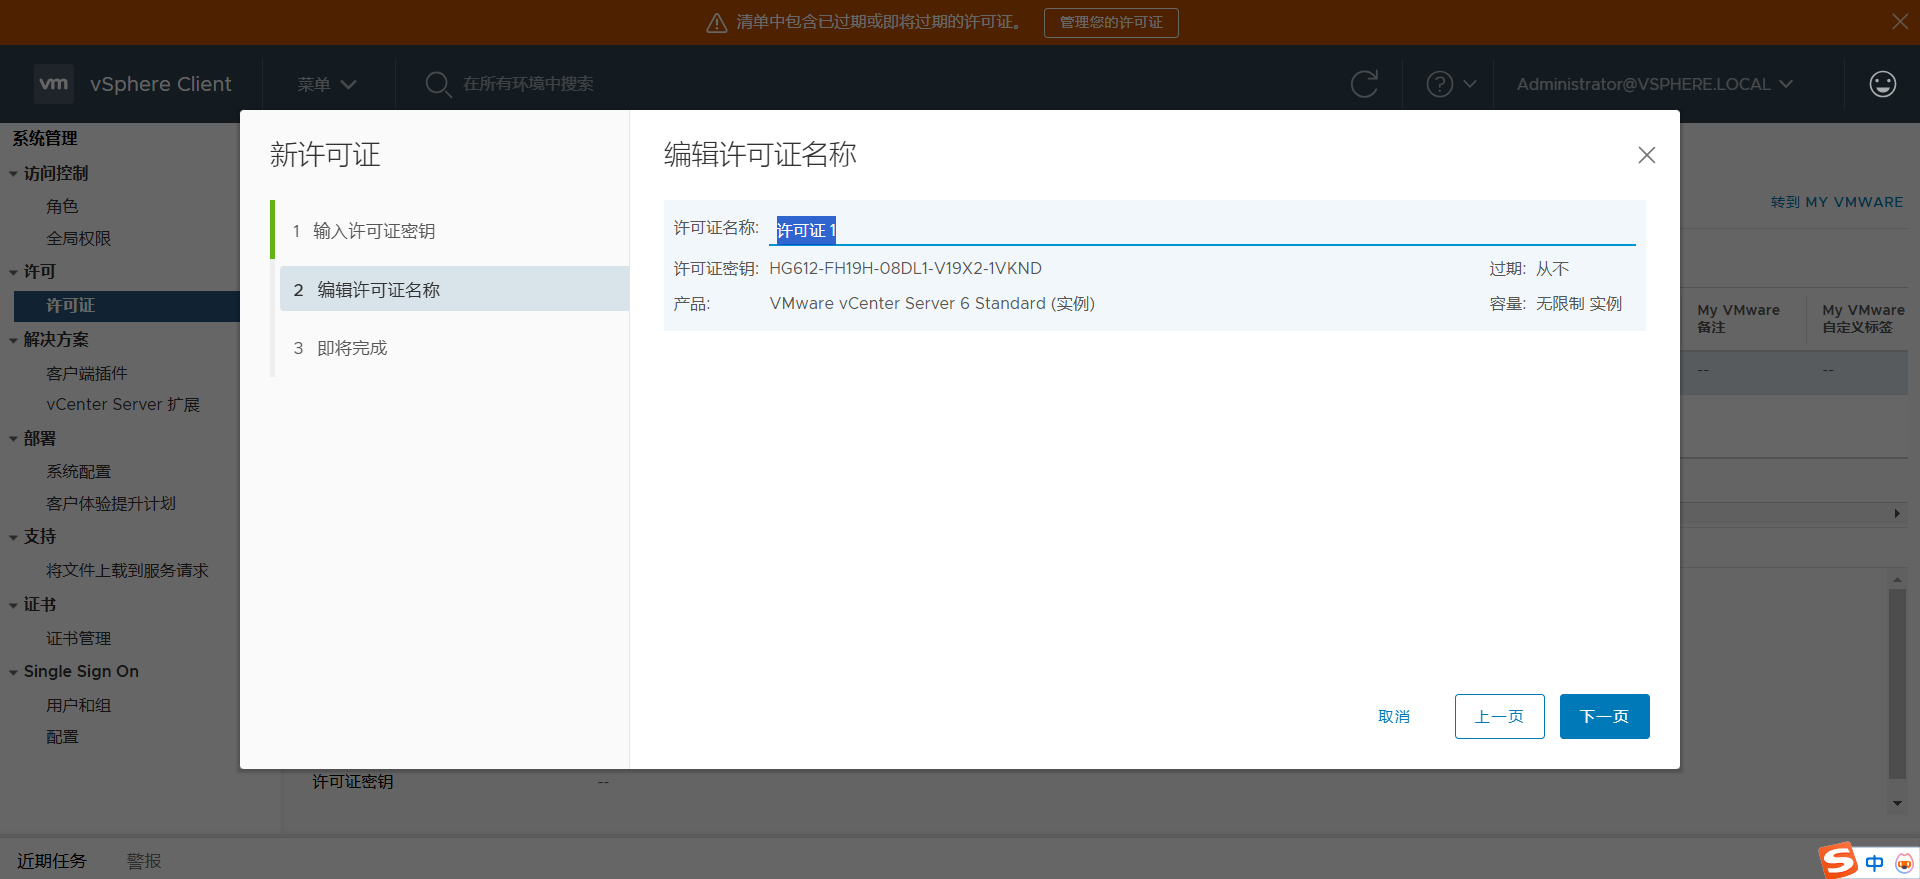Toggle the Chinese input mode indicator
This screenshot has height=879, width=1920.
tap(1874, 862)
